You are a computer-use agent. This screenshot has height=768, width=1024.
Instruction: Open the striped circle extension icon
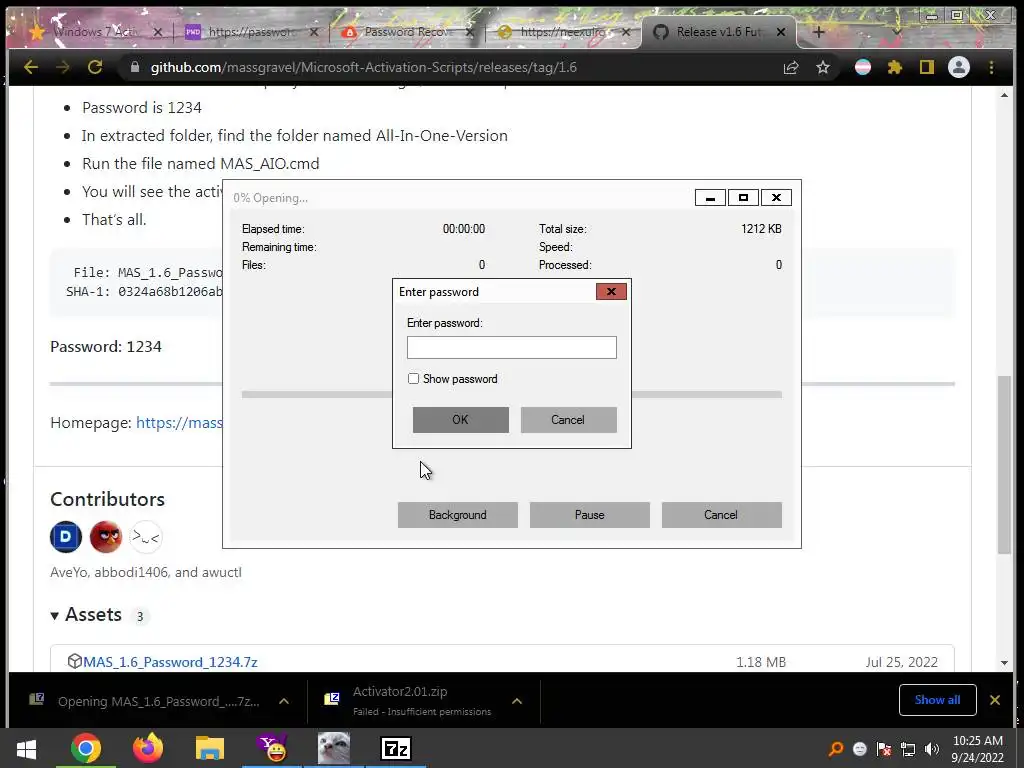(863, 67)
